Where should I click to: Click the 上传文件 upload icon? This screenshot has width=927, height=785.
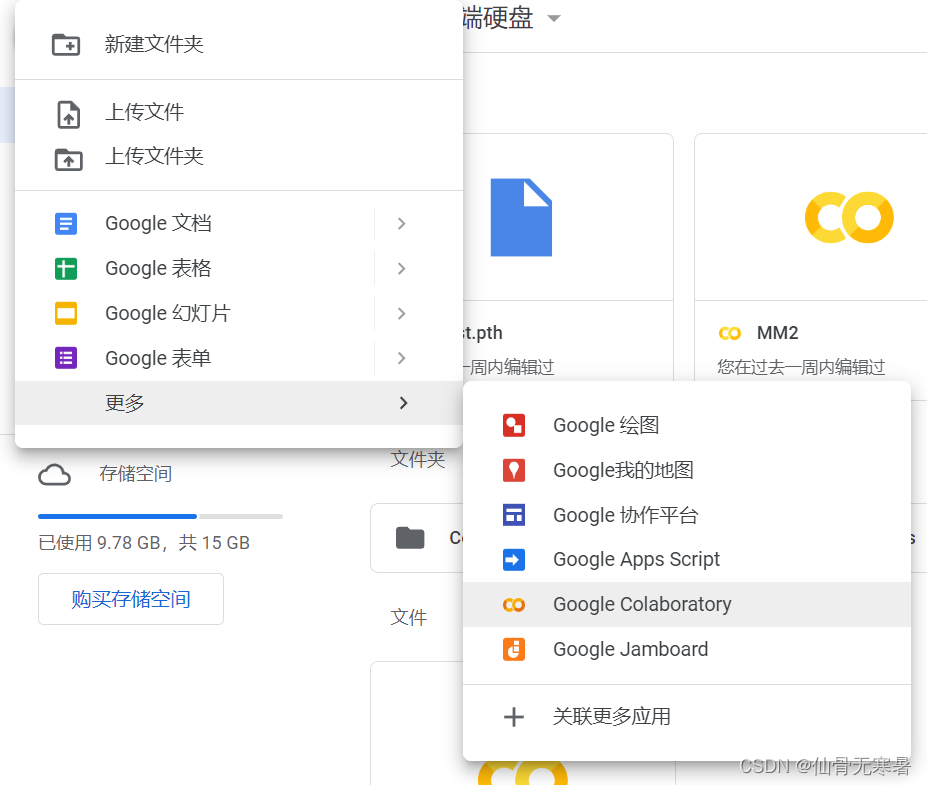point(66,112)
